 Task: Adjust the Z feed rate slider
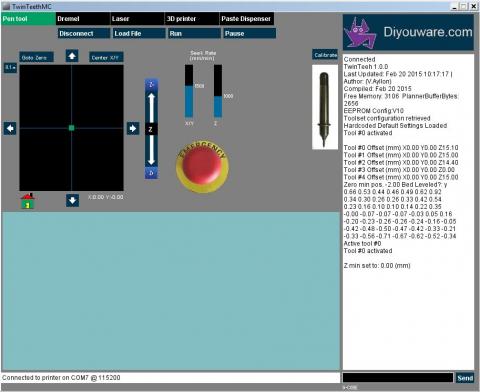click(218, 91)
